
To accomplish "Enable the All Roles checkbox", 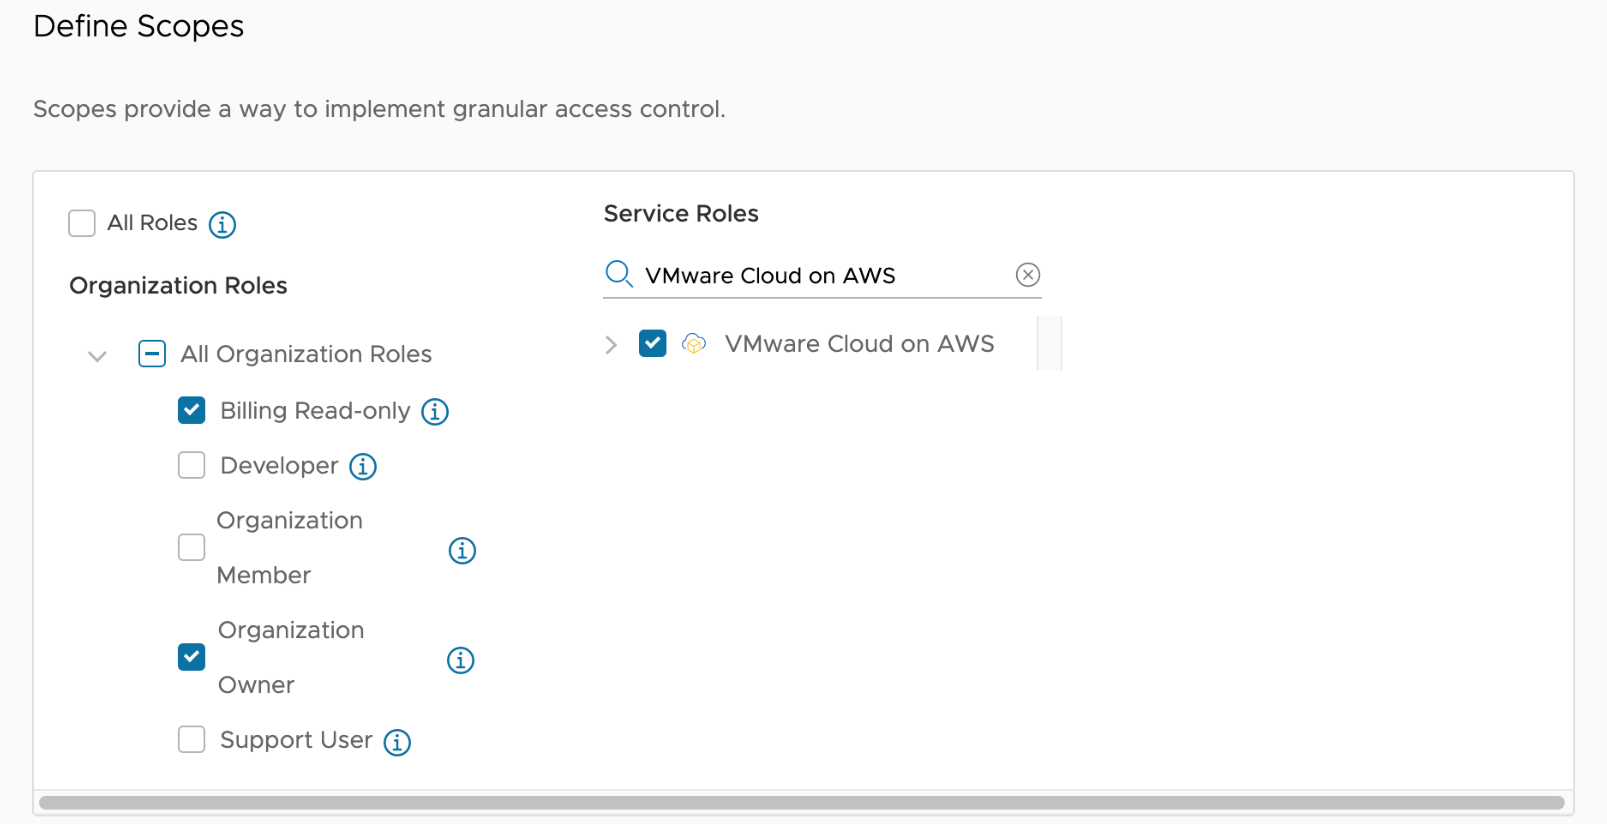I will (x=82, y=223).
